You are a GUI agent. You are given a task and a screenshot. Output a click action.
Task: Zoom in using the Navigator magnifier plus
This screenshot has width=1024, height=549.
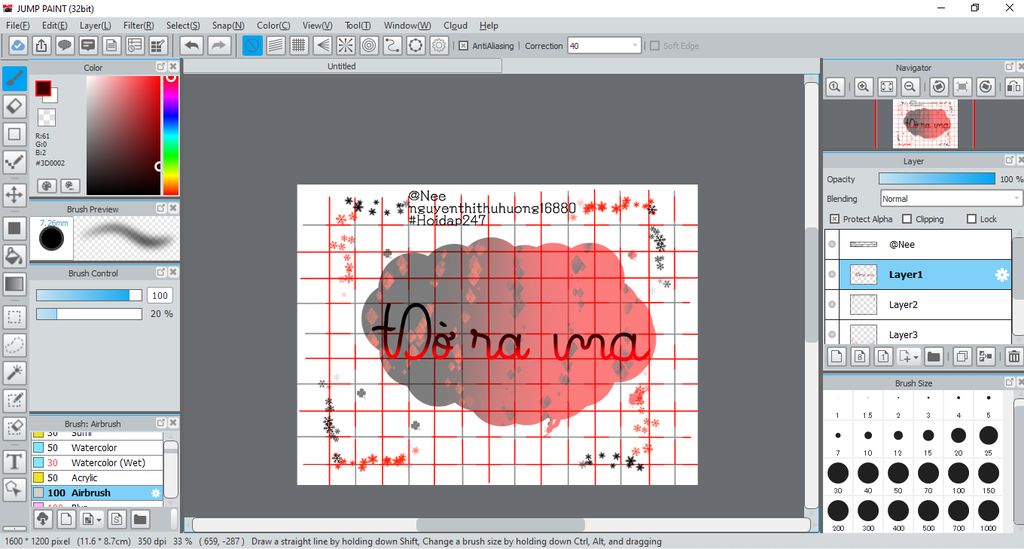[x=863, y=87]
